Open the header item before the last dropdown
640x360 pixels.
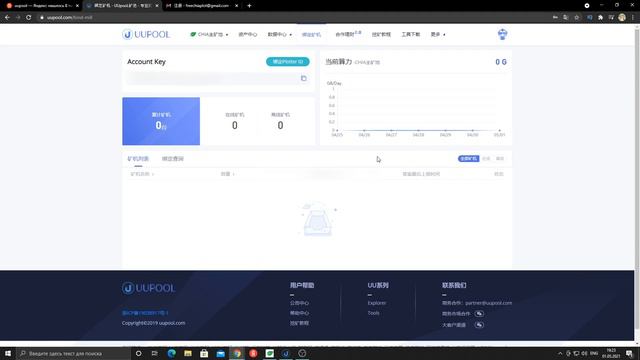point(410,34)
